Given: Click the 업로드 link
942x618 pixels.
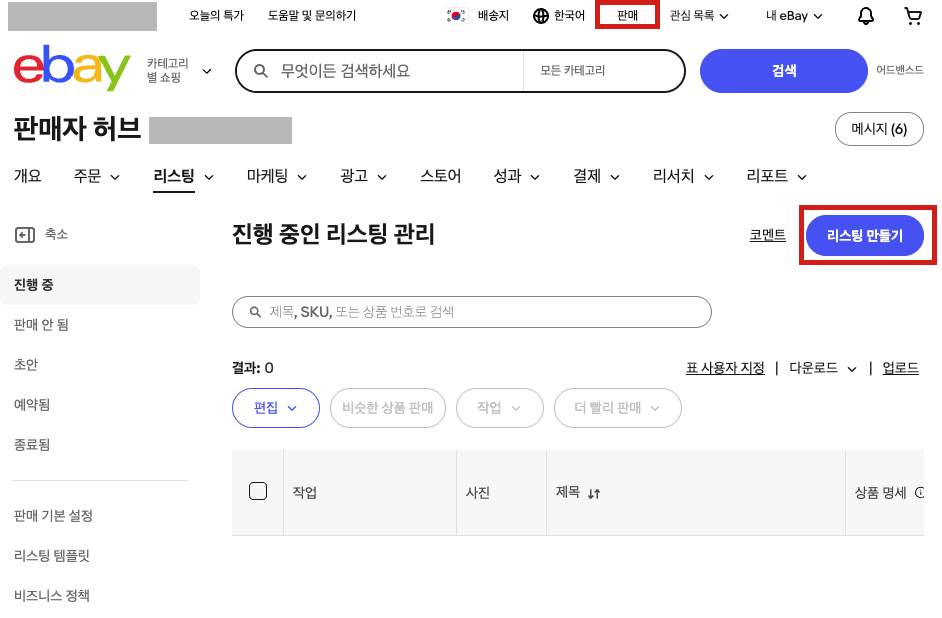Looking at the screenshot, I should pyautogui.click(x=900, y=368).
